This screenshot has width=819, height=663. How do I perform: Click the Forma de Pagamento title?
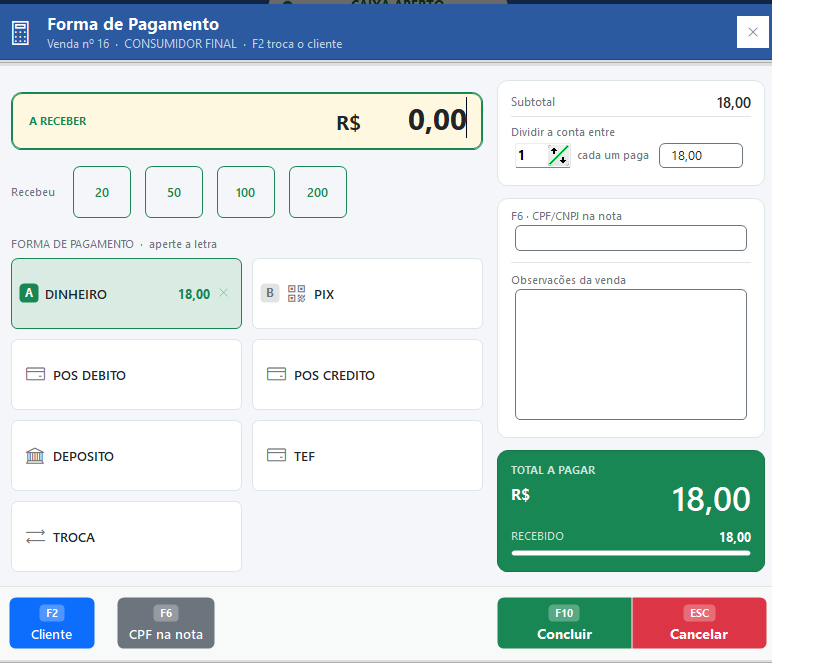click(x=133, y=24)
